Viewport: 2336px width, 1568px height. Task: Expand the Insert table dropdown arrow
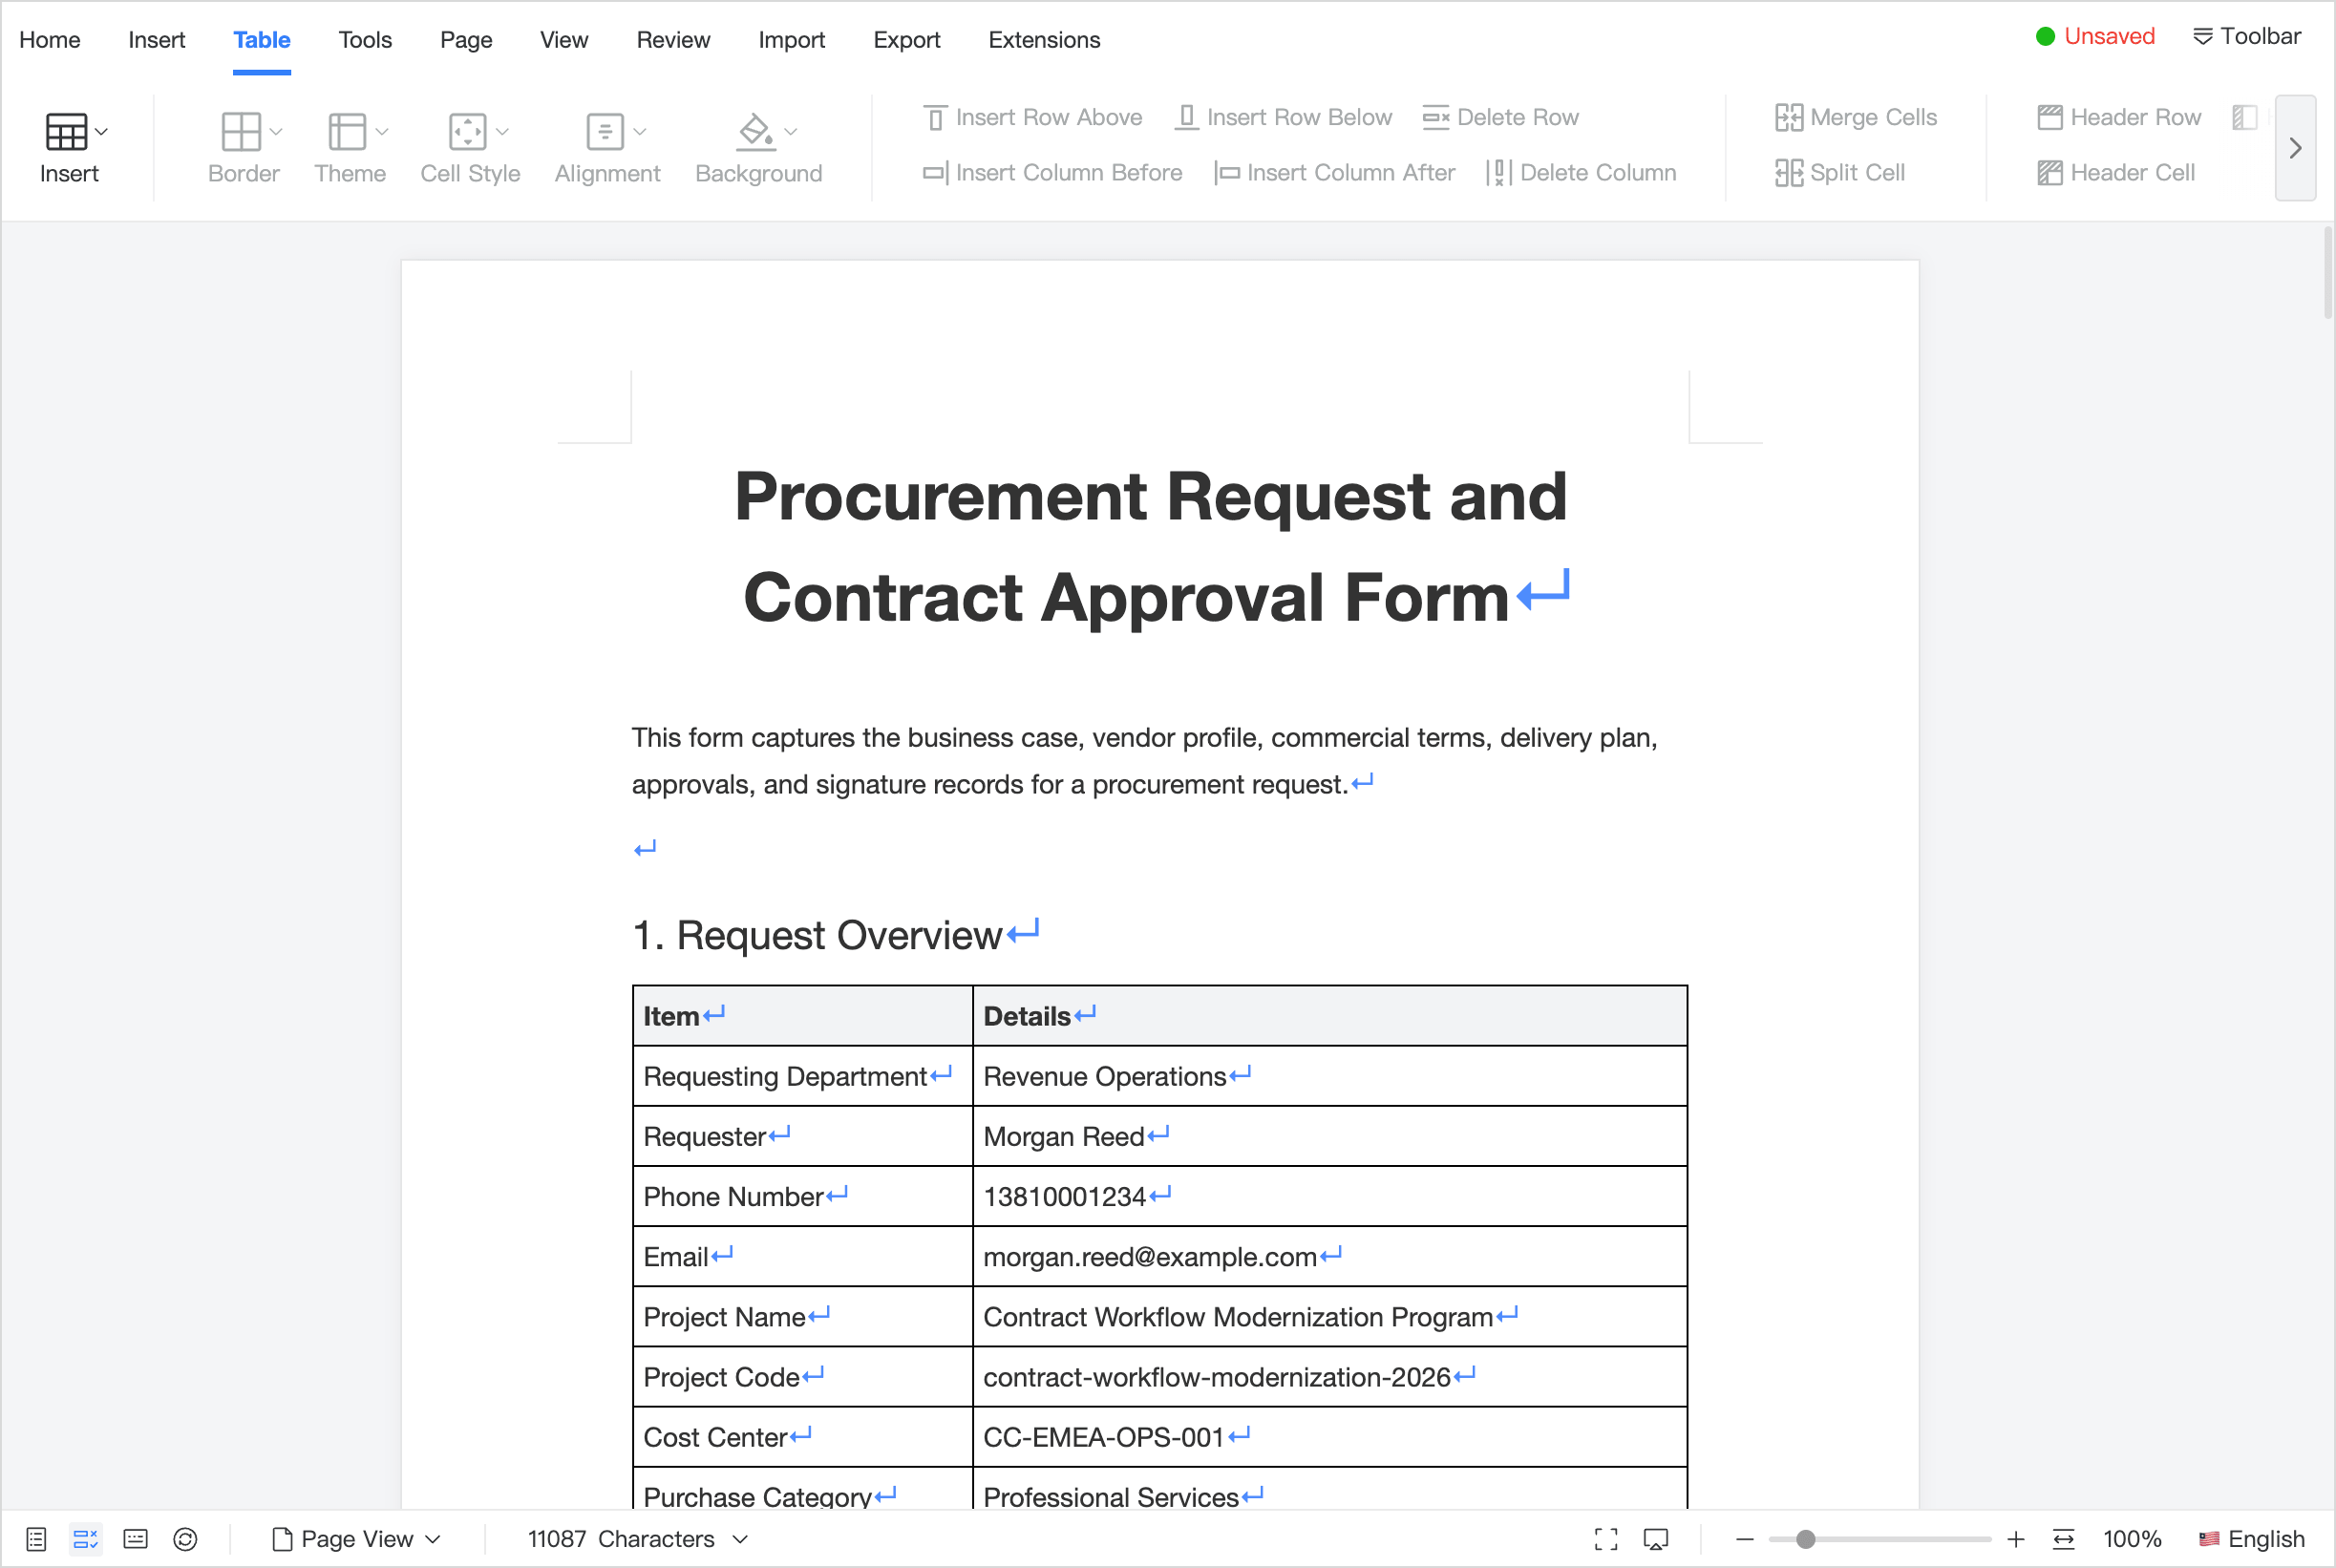101,131
